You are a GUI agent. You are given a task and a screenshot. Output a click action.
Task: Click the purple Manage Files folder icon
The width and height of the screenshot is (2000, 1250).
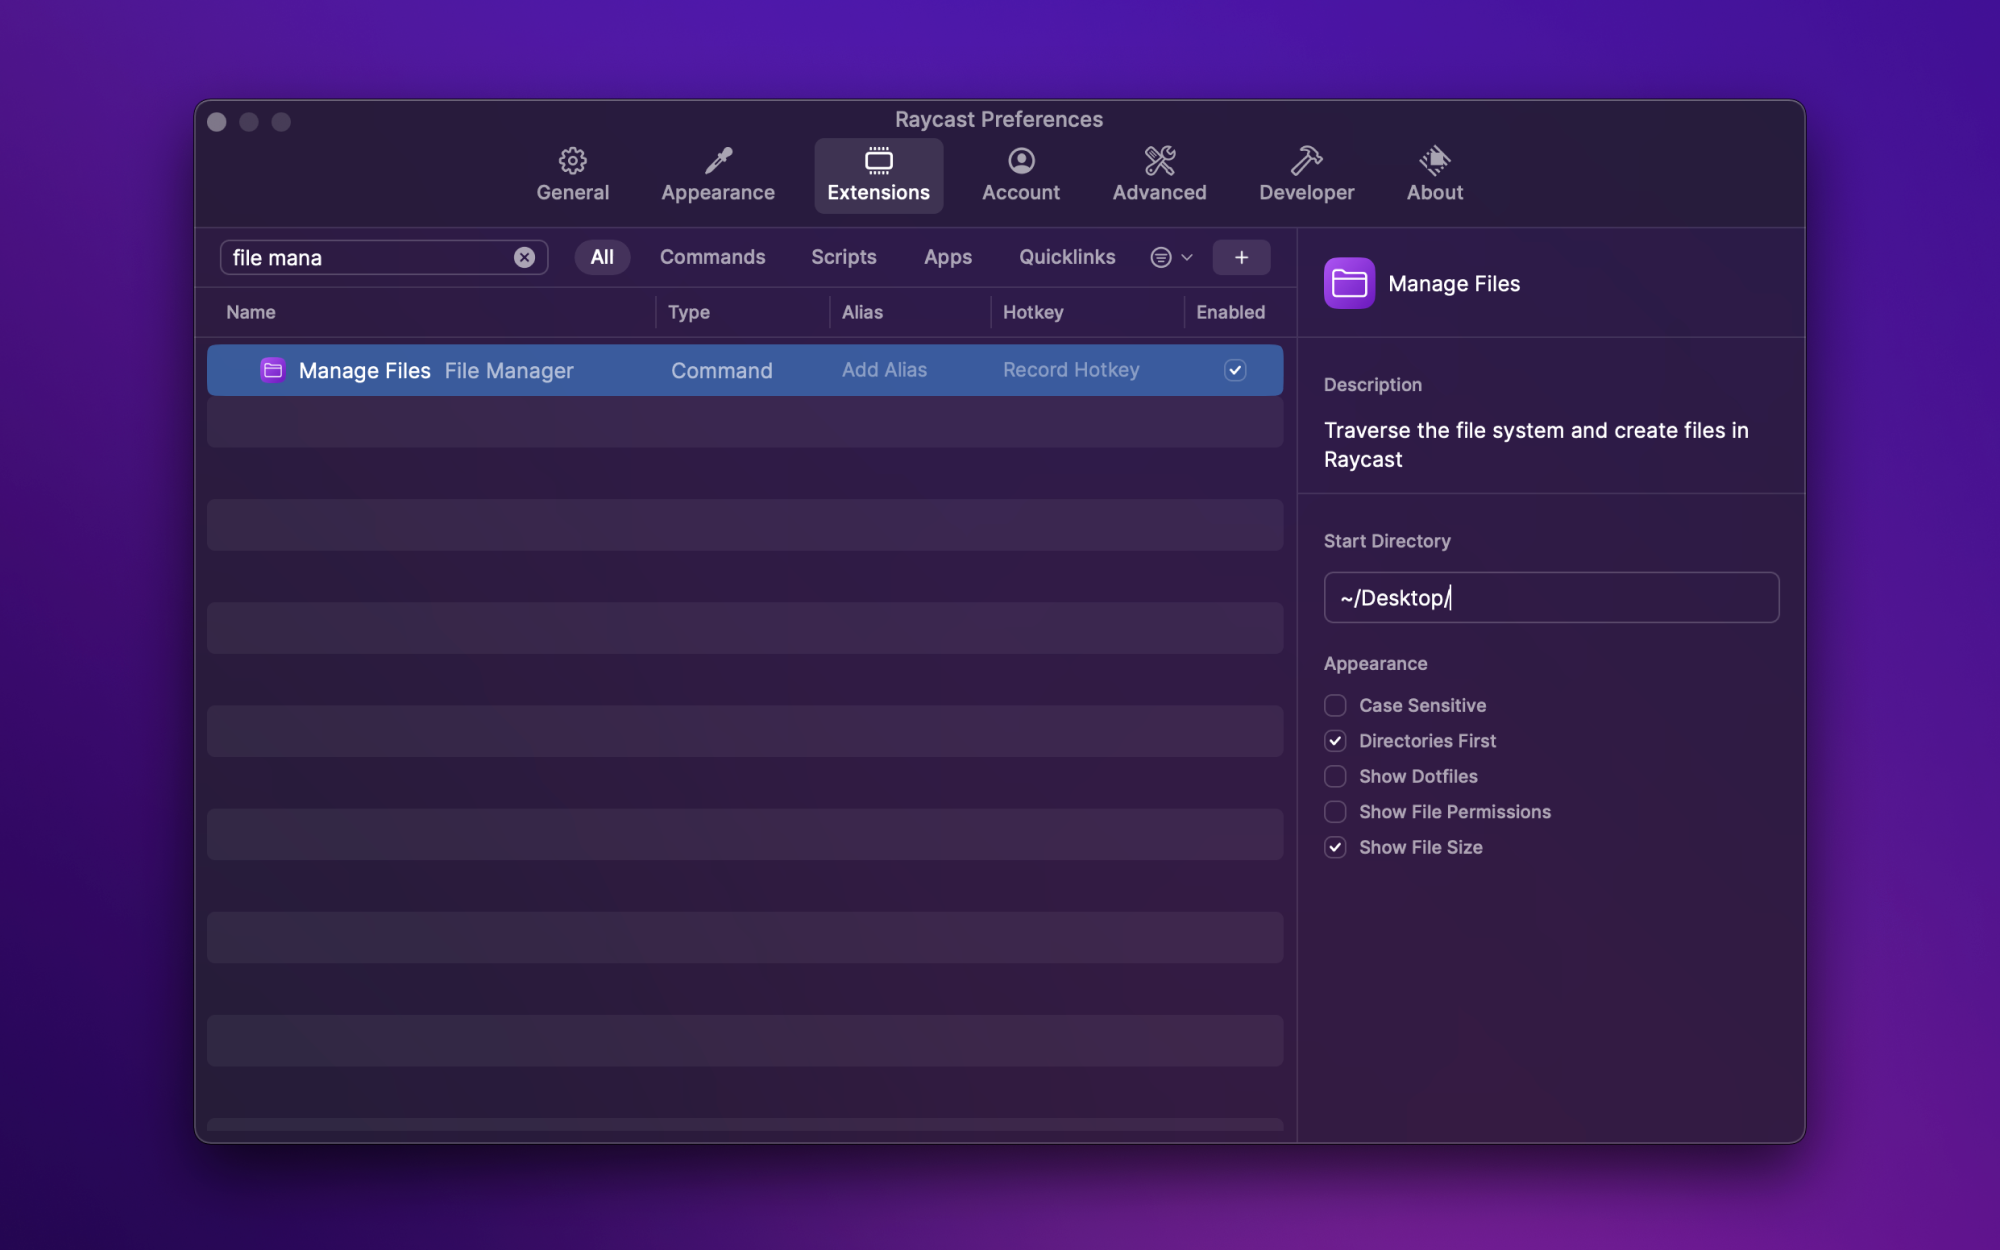click(1349, 284)
